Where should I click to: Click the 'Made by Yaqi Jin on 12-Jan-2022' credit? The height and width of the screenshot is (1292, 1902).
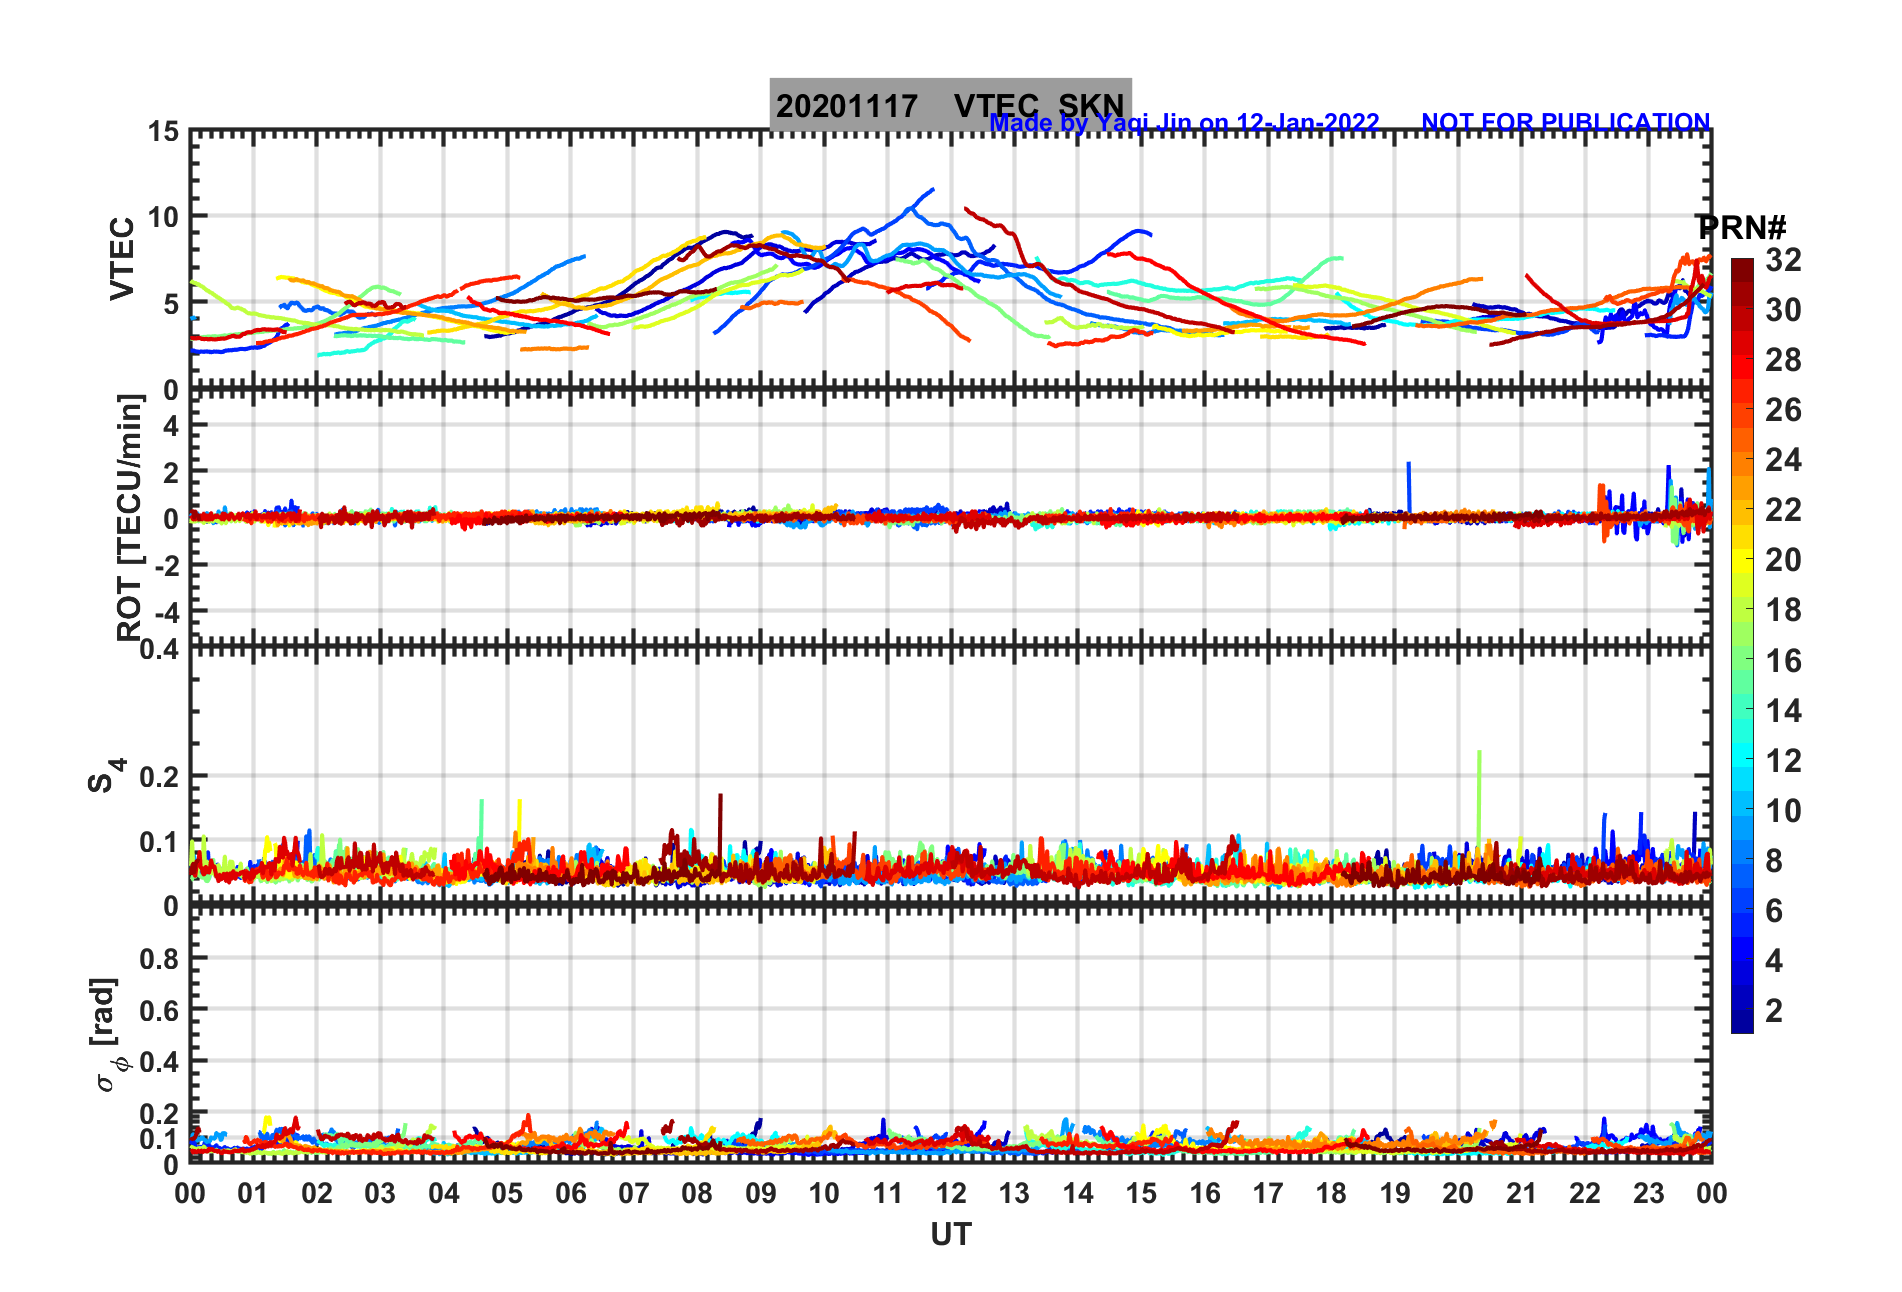(1184, 122)
